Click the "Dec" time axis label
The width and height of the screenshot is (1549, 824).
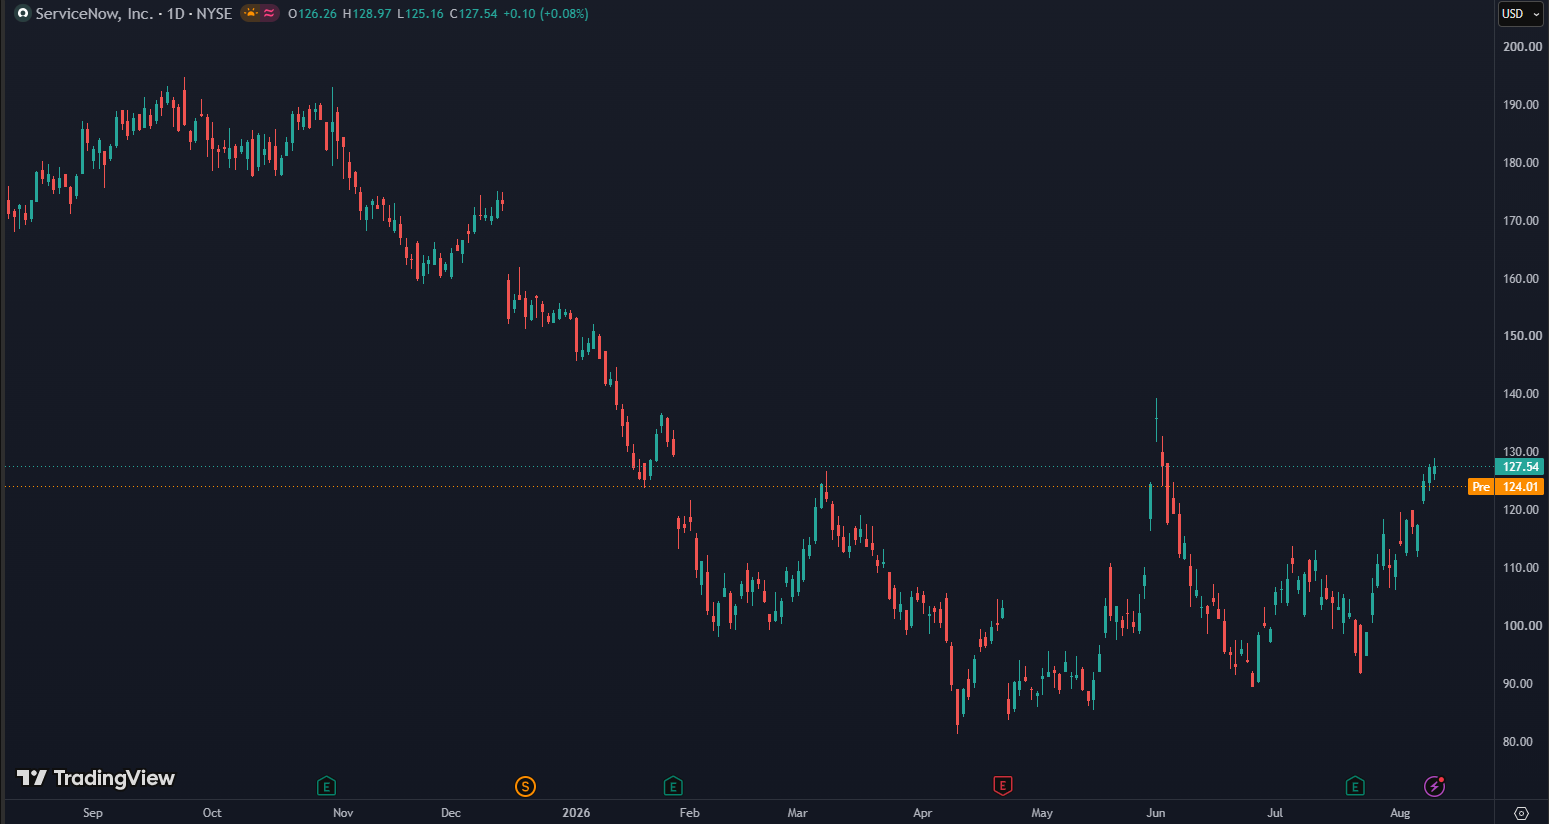coord(451,813)
